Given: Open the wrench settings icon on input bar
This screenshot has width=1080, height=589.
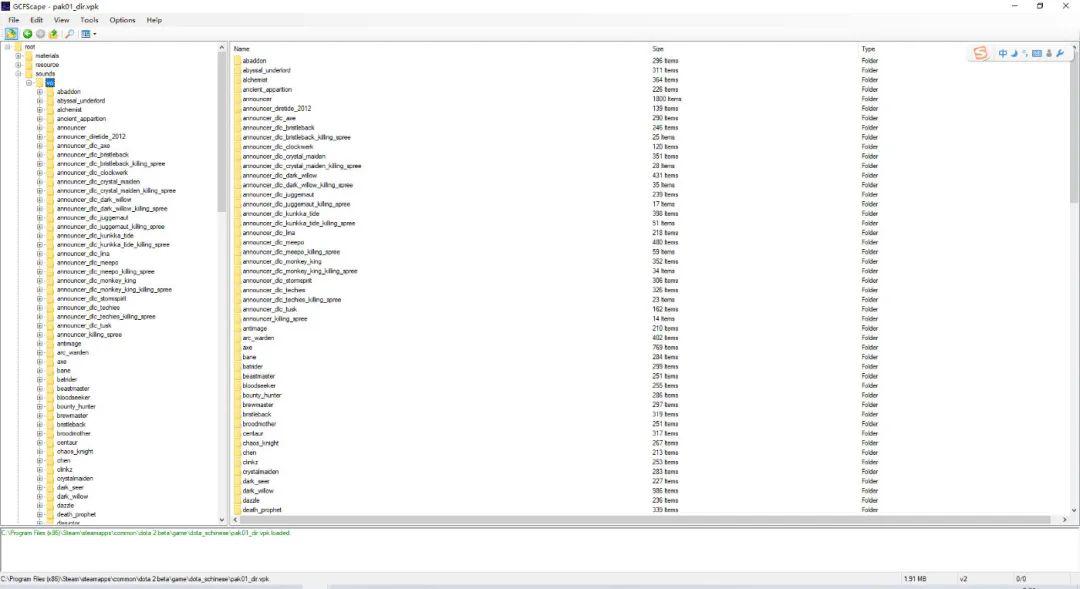Looking at the screenshot, I should click(1060, 54).
